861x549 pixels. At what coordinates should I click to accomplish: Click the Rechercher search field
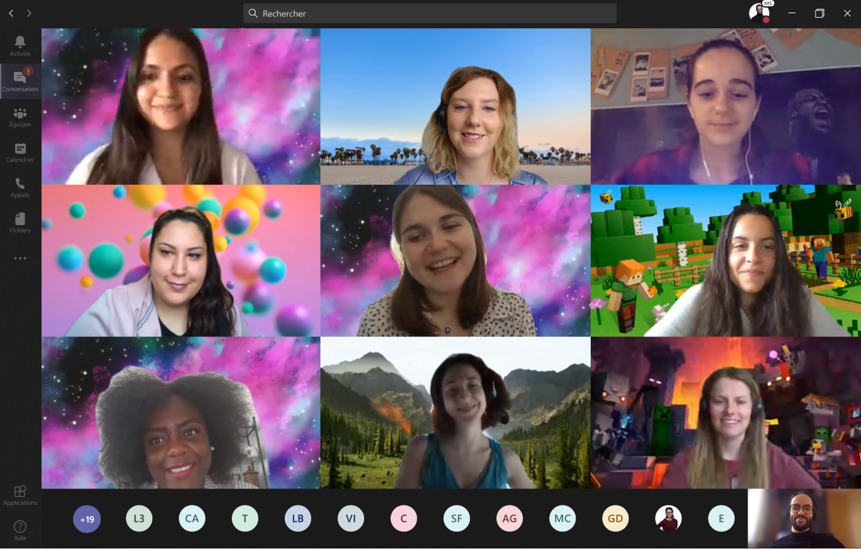[x=430, y=13]
